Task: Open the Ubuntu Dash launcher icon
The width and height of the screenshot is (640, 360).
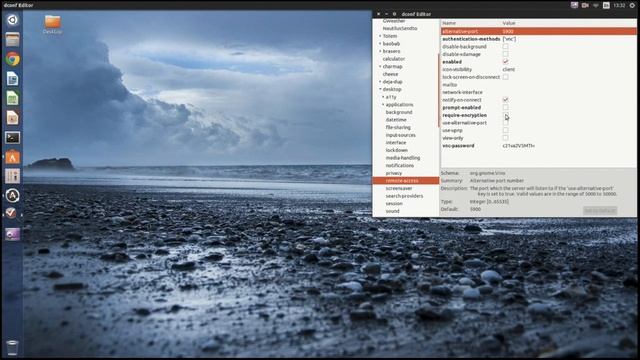Action: click(12, 20)
